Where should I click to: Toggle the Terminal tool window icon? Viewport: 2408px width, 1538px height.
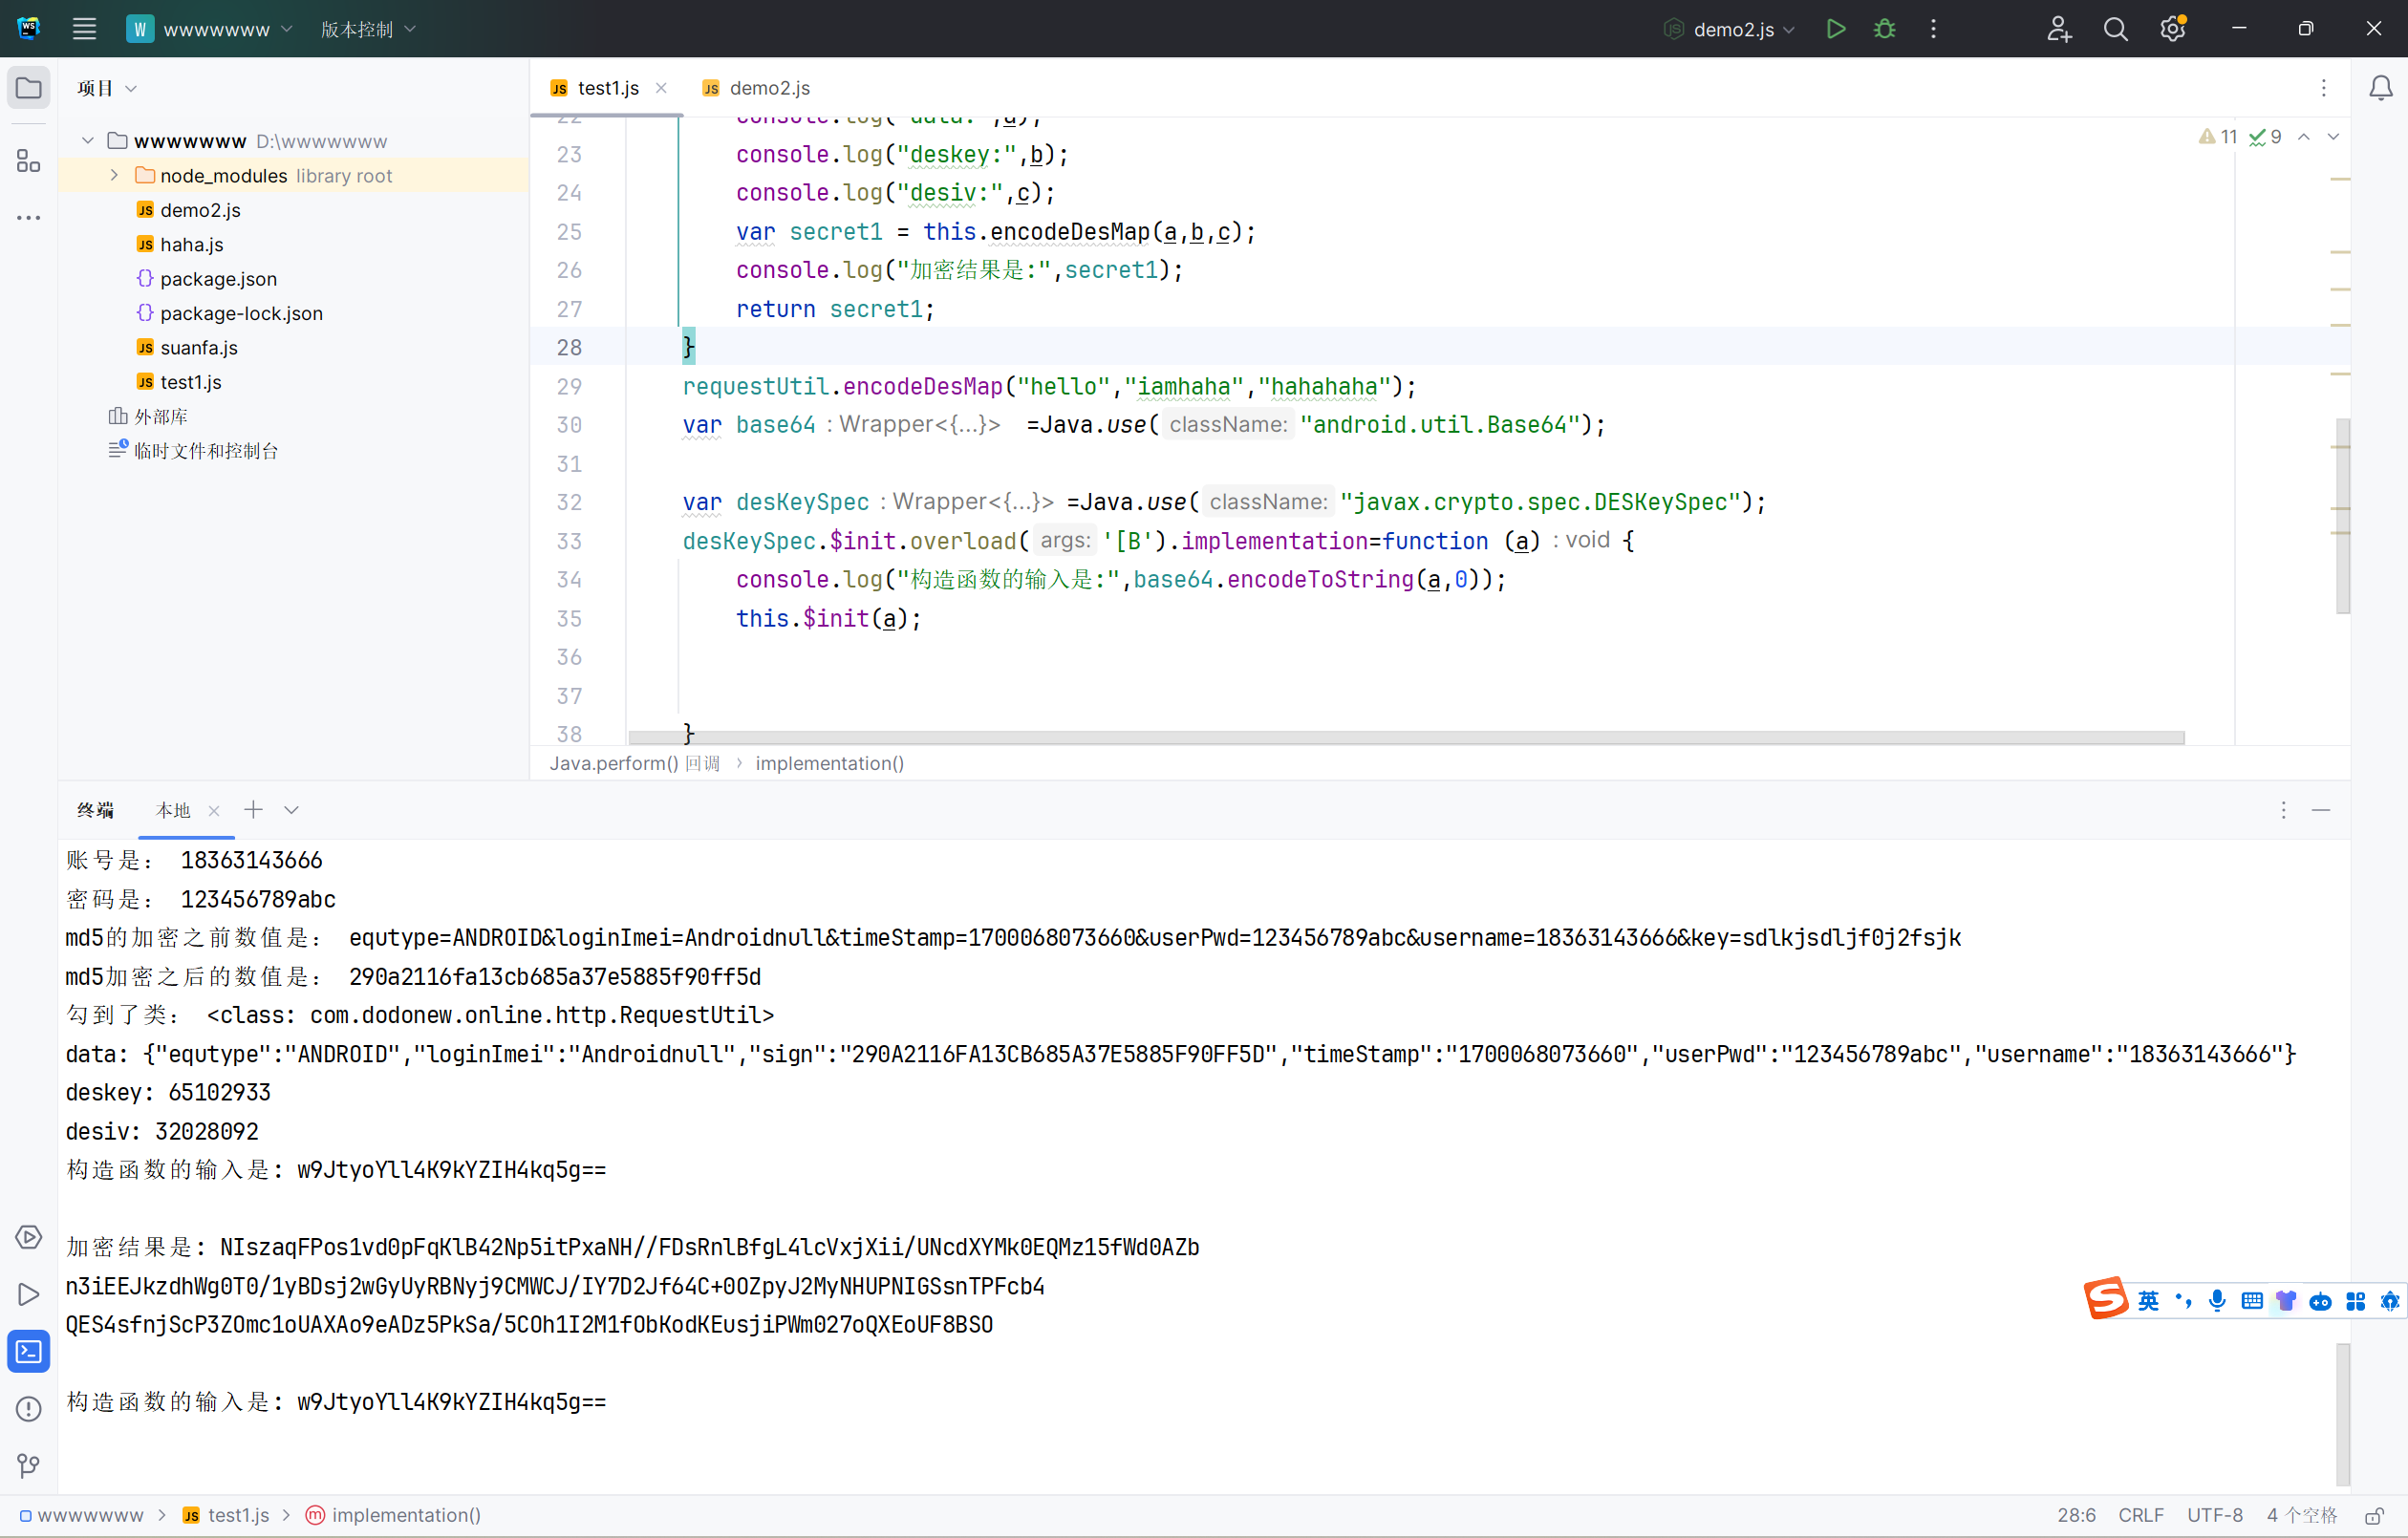coord(29,1351)
